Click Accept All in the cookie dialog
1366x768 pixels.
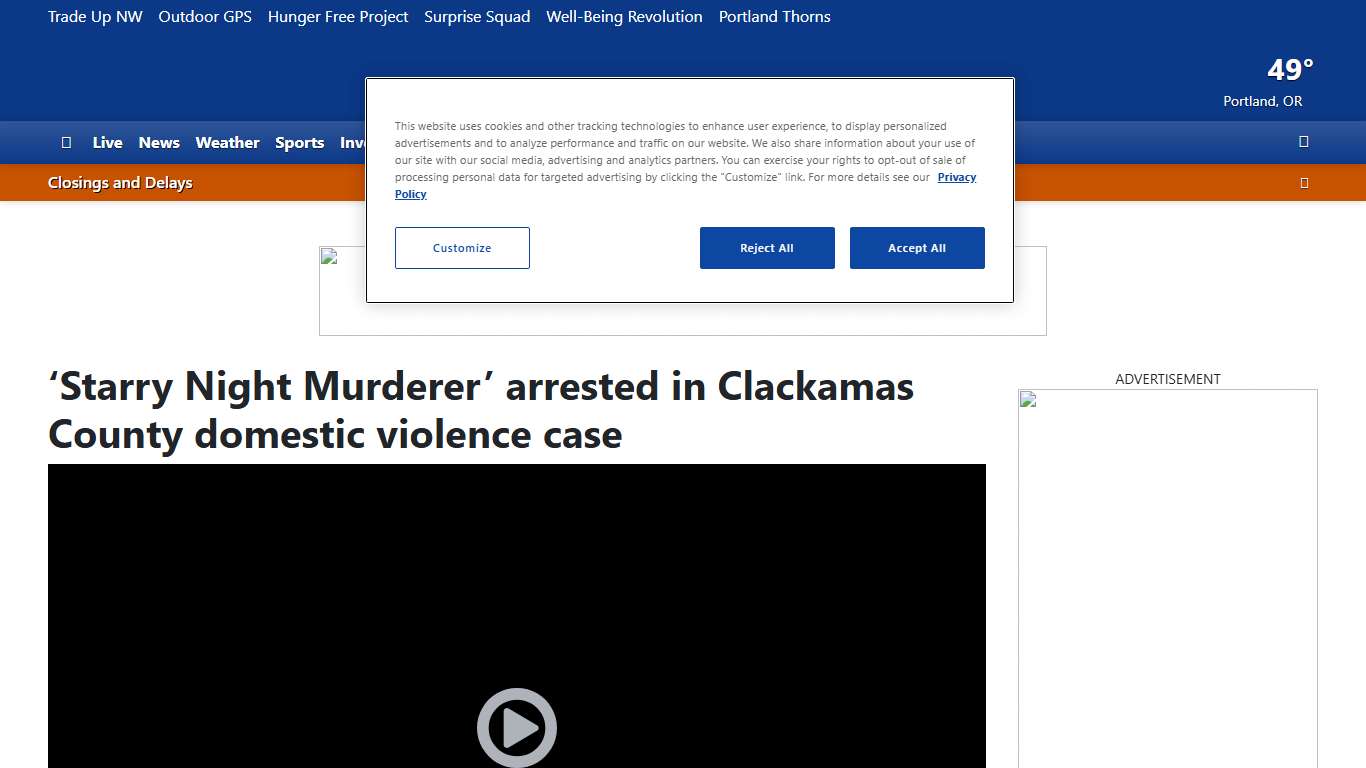pos(917,247)
